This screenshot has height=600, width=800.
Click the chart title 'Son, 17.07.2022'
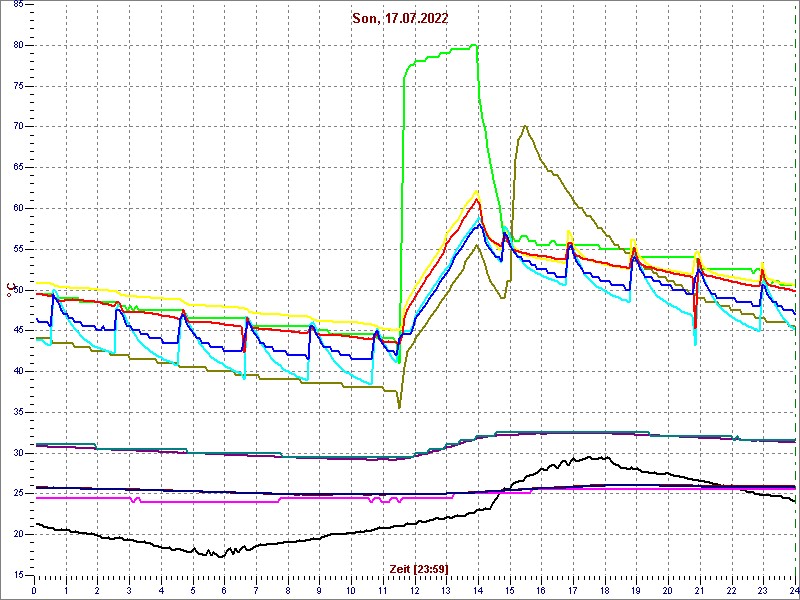pyautogui.click(x=400, y=19)
